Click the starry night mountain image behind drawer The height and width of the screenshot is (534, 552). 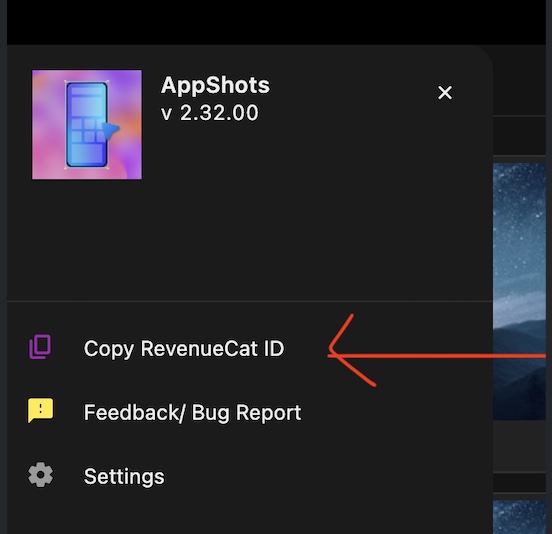(519, 291)
